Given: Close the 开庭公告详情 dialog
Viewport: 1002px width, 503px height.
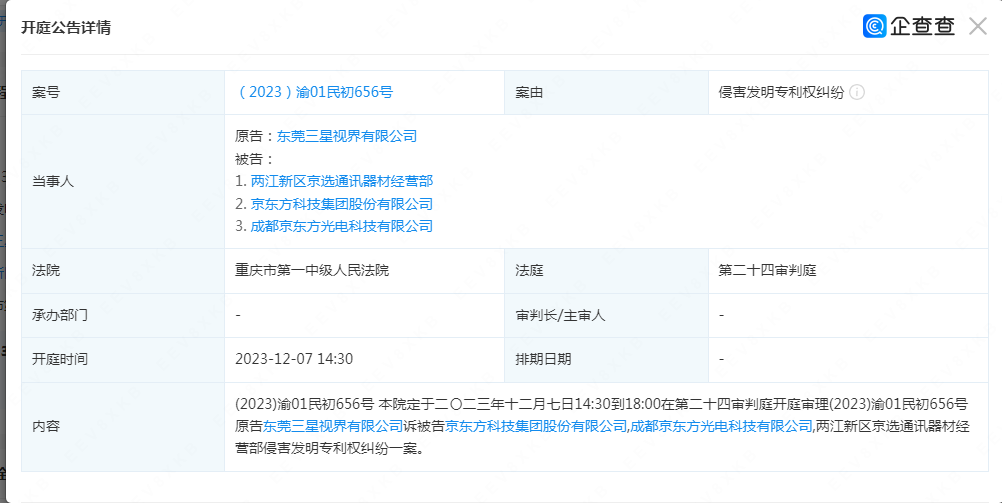Looking at the screenshot, I should (x=978, y=26).
